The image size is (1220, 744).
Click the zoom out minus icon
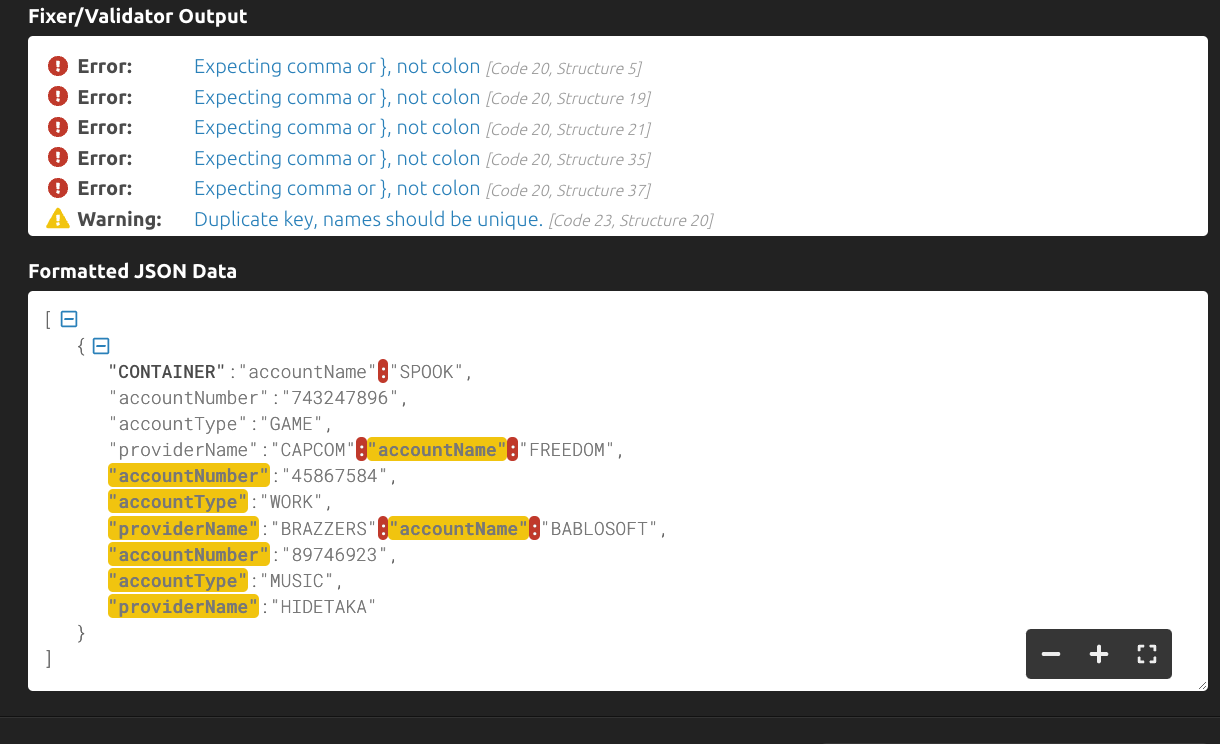(x=1050, y=655)
